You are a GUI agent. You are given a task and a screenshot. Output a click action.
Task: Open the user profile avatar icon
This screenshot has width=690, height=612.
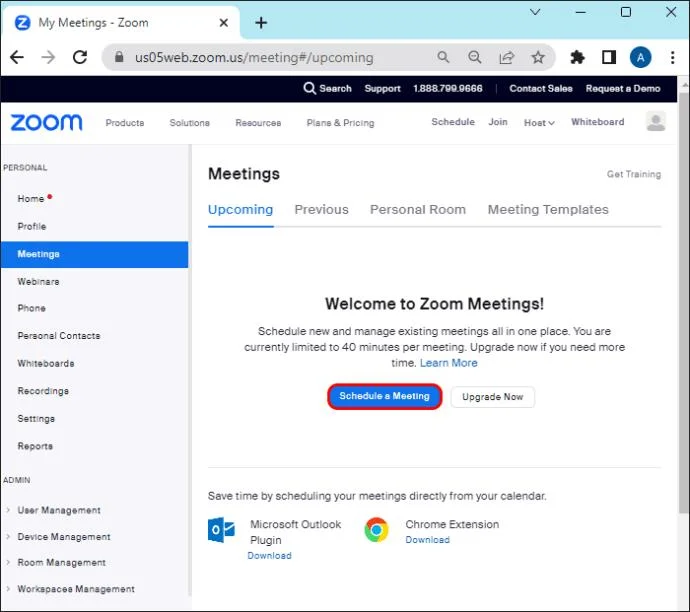(x=655, y=121)
